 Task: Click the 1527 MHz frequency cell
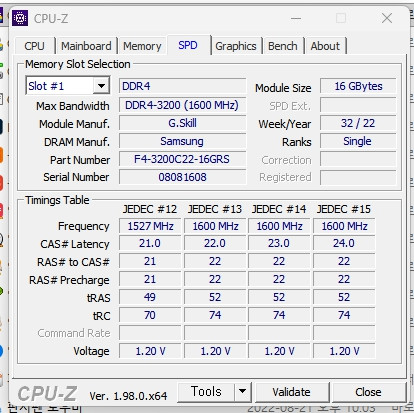pyautogui.click(x=150, y=226)
